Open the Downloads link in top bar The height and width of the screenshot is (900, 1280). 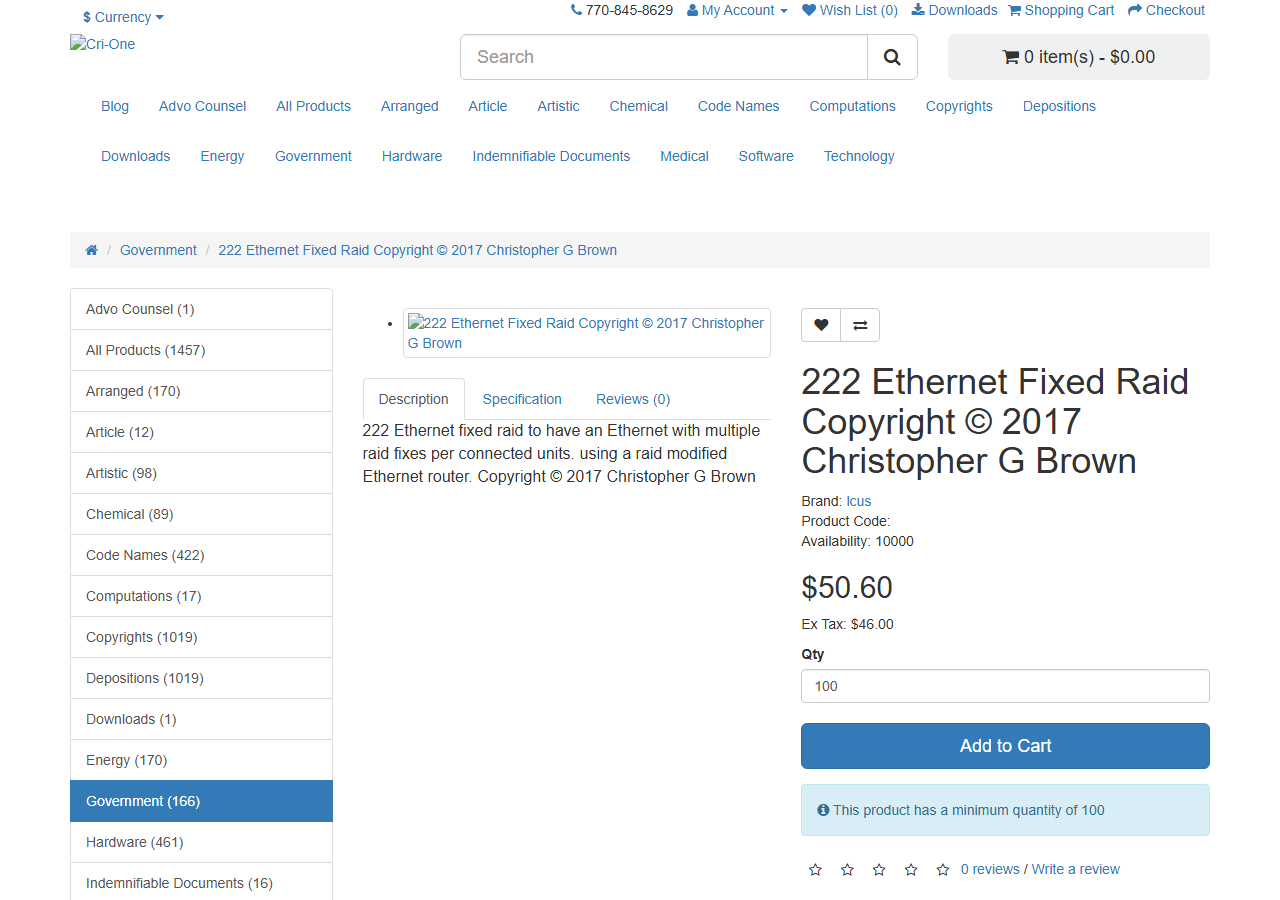point(954,10)
